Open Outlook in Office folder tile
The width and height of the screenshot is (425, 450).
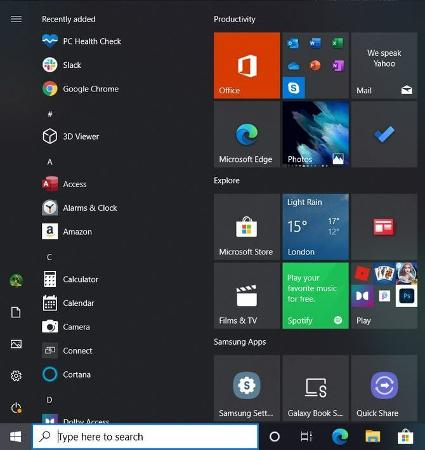[x=293, y=43]
